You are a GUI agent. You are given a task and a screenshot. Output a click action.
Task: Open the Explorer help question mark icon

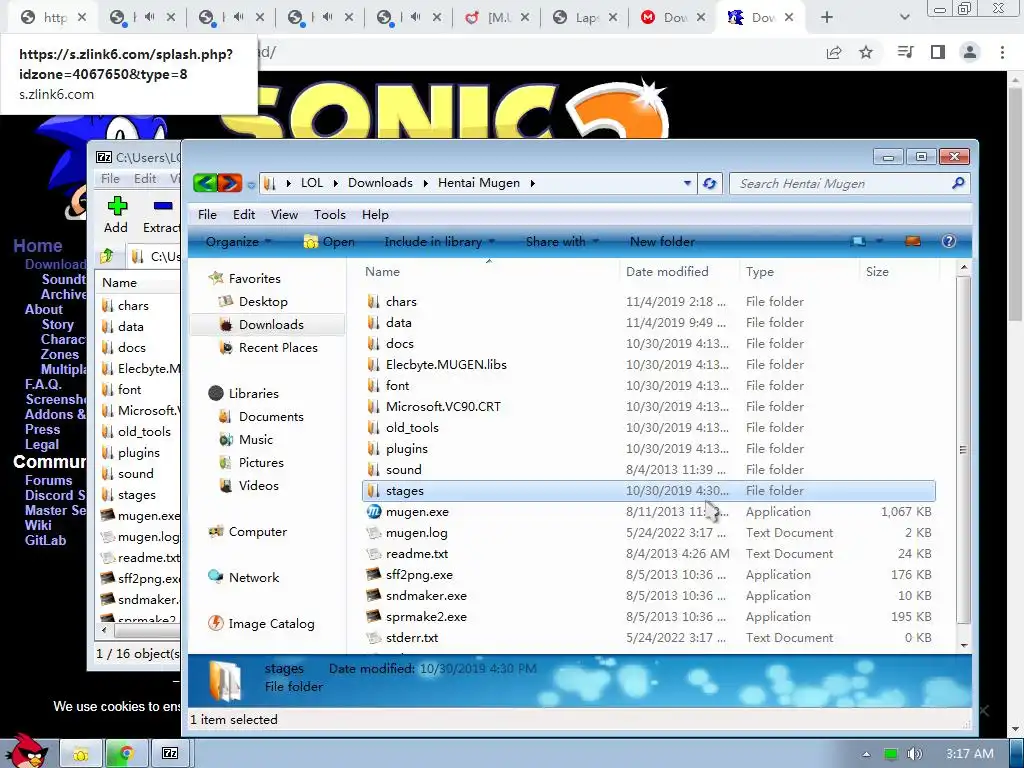coord(949,242)
